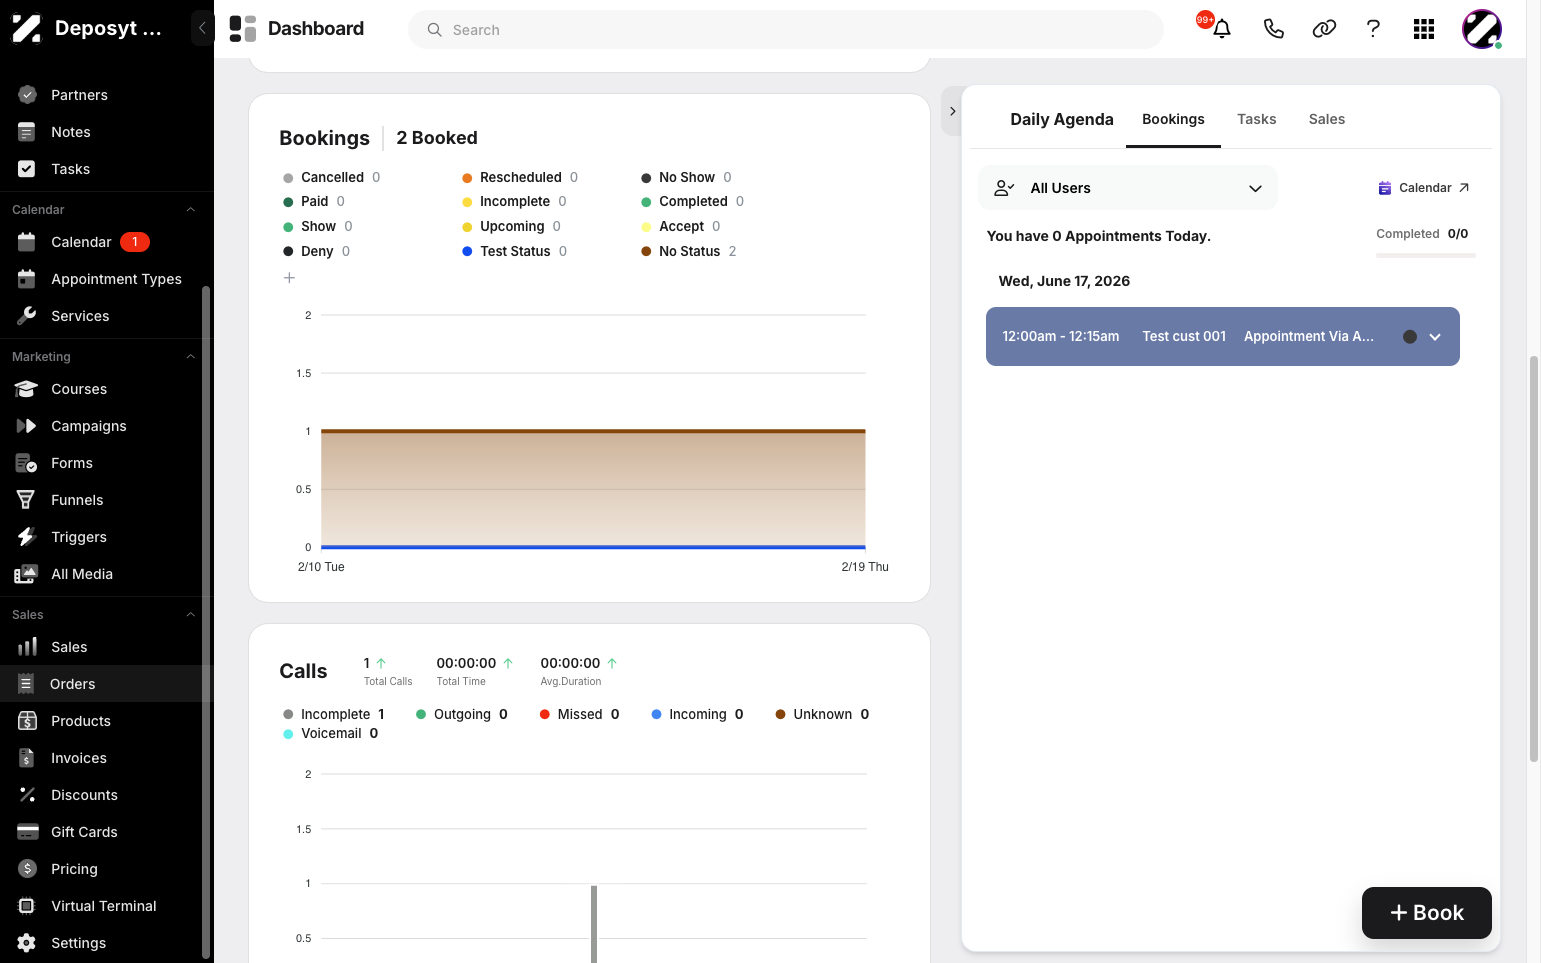Open the Courses graduation cap icon
1541x963 pixels.
(27, 389)
